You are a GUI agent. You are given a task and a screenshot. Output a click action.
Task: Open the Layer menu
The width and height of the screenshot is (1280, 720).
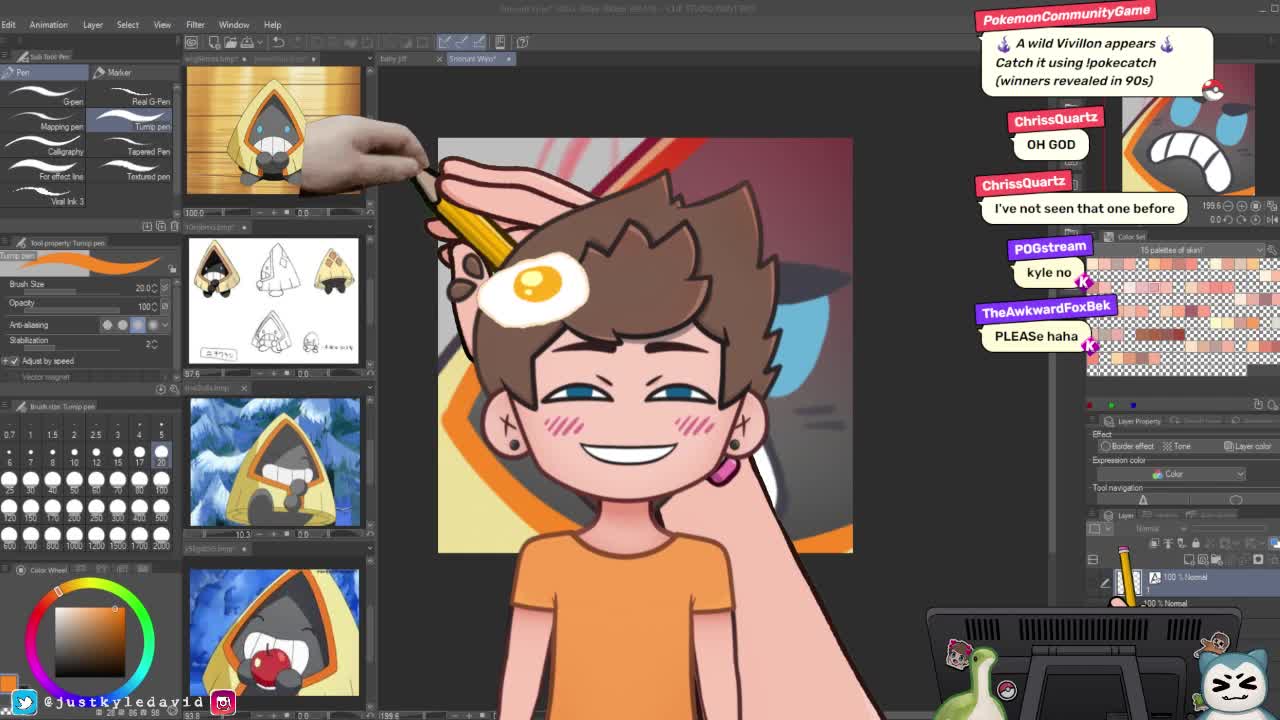(x=92, y=25)
